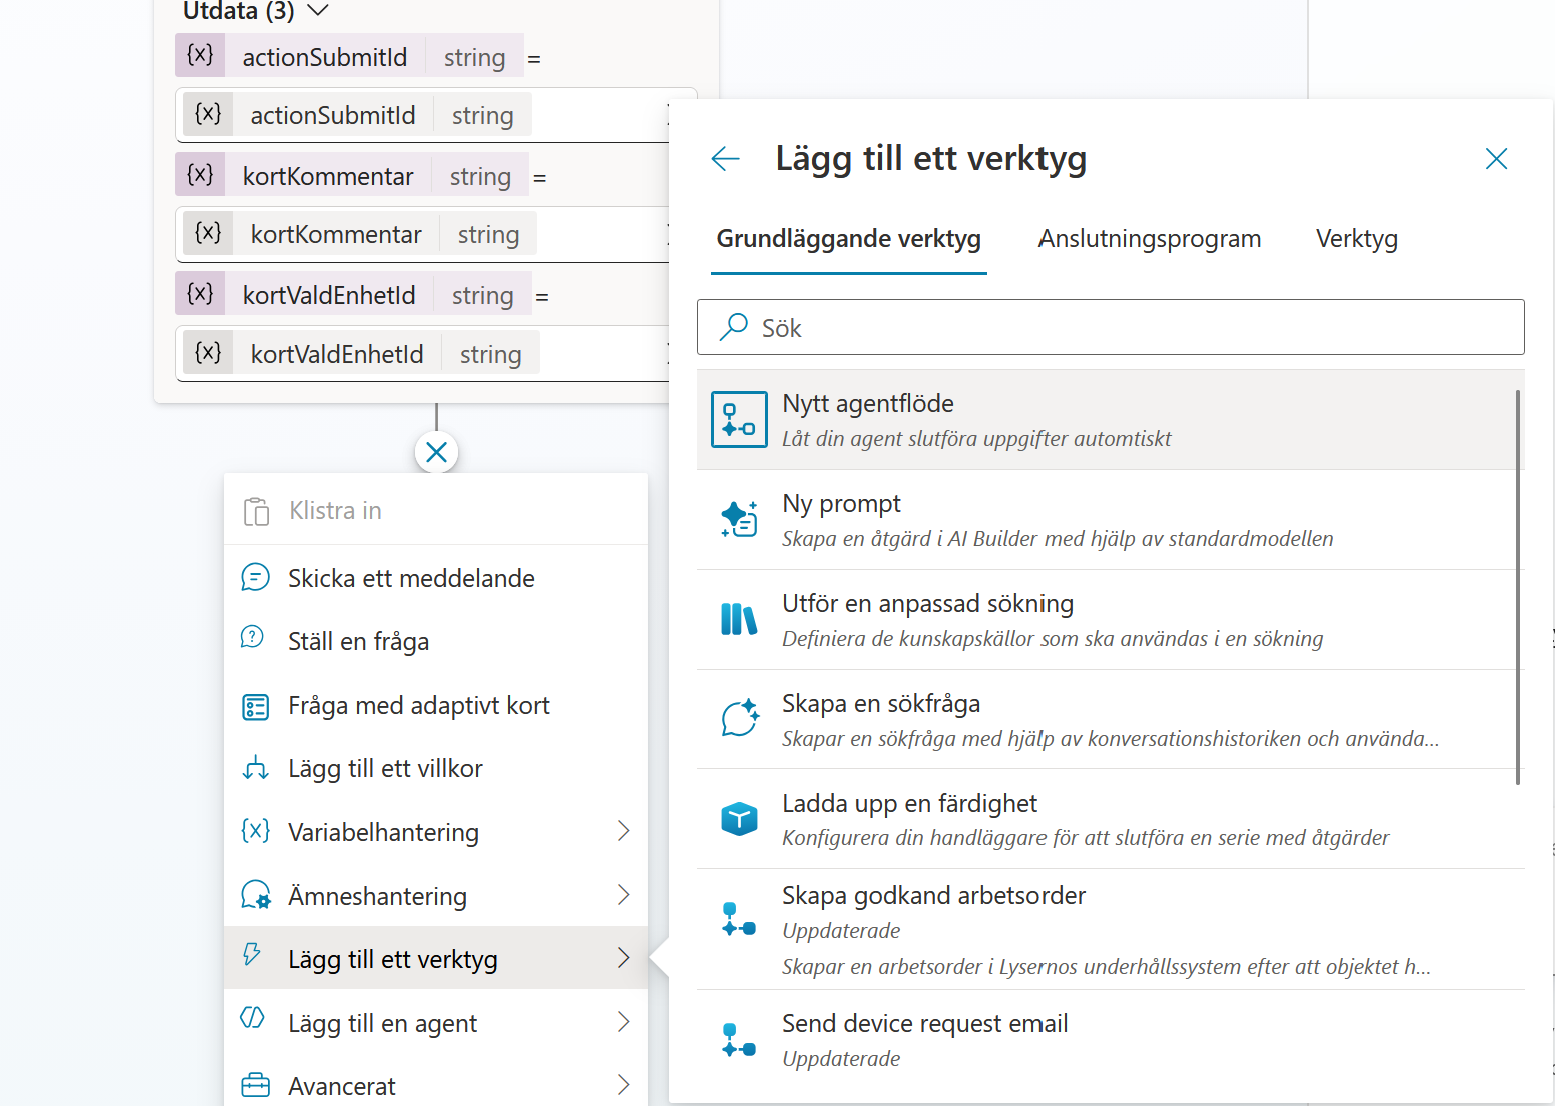The width and height of the screenshot is (1555, 1106).
Task: Expand the Ämneshantering submenu arrow
Action: click(x=623, y=895)
